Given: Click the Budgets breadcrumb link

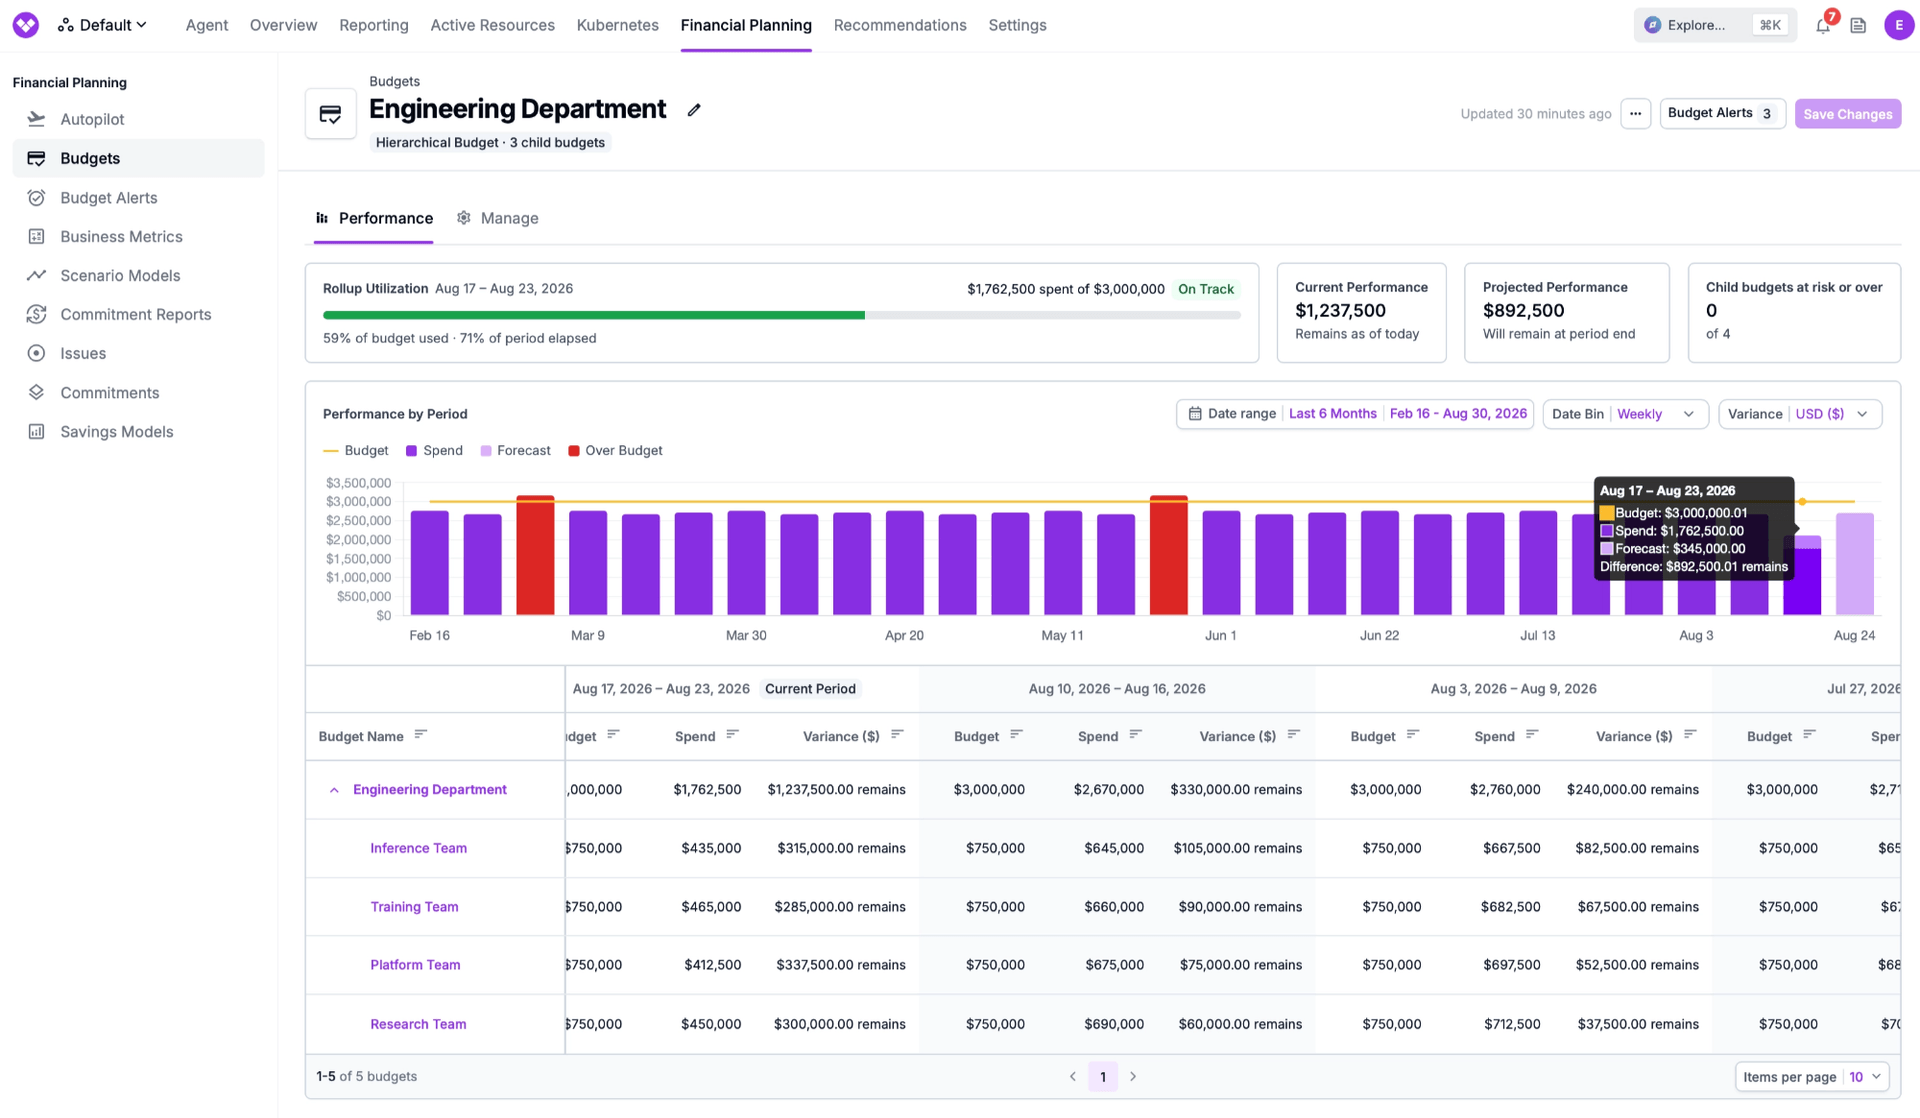Looking at the screenshot, I should coord(394,81).
